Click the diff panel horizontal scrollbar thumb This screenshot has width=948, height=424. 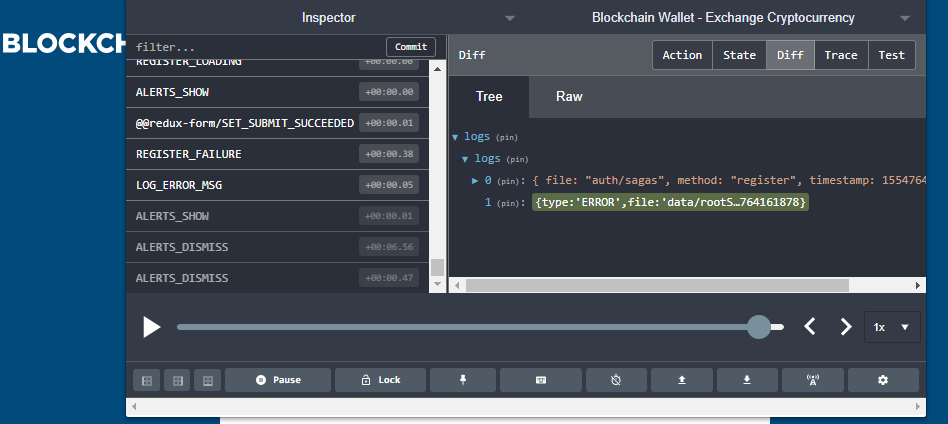click(x=657, y=285)
